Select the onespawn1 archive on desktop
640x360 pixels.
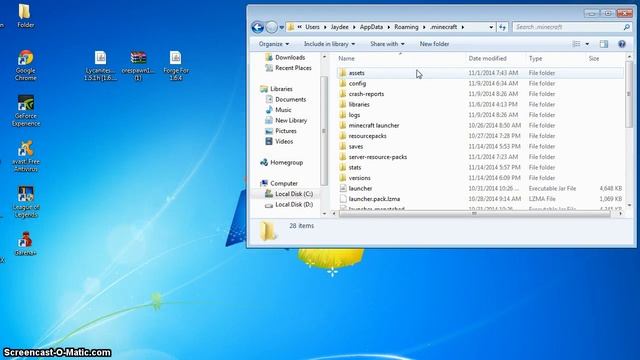coord(138,65)
